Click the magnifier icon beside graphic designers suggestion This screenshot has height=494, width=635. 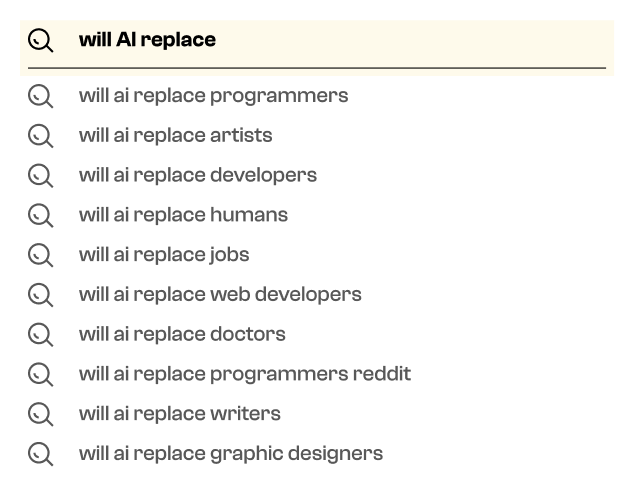point(40,454)
